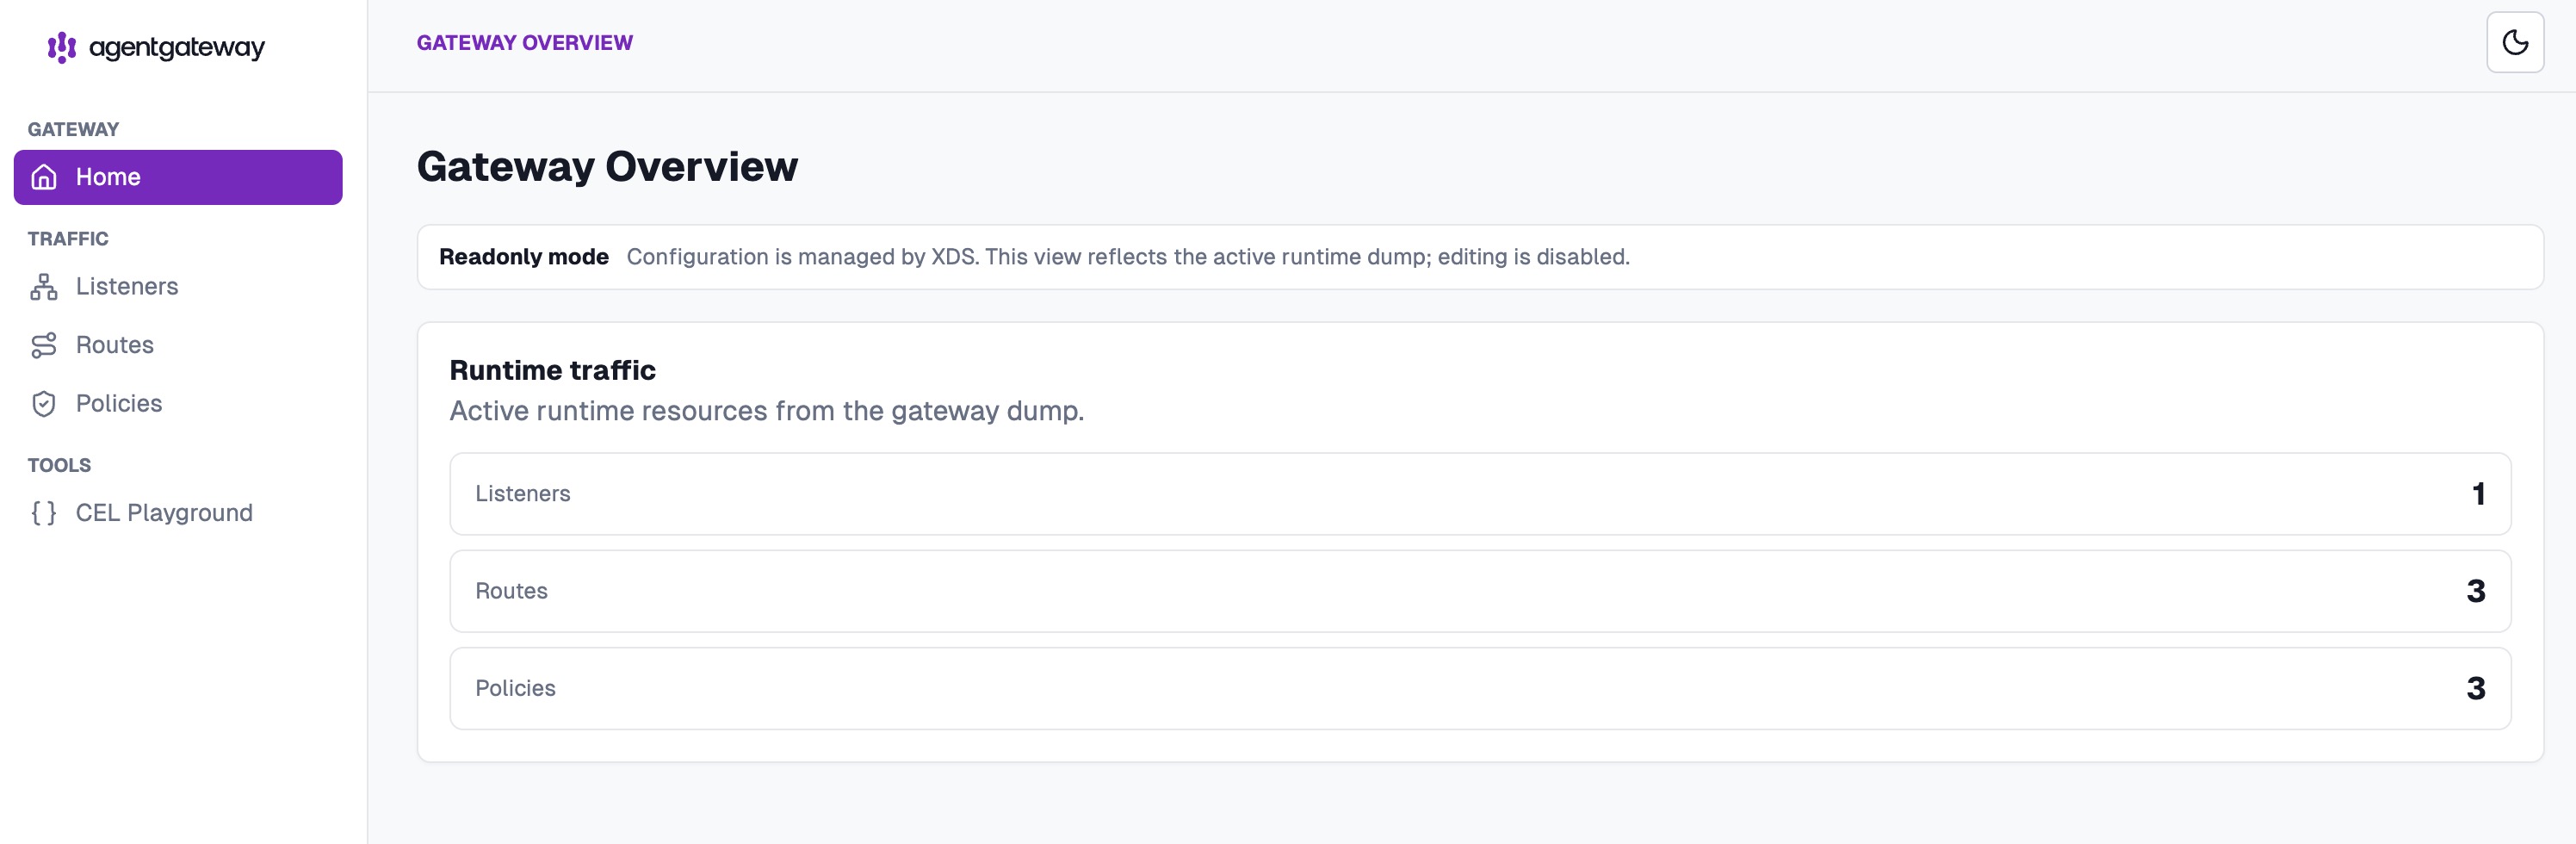
Task: Click the TRAFFIC sidebar section label
Action: pyautogui.click(x=68, y=239)
